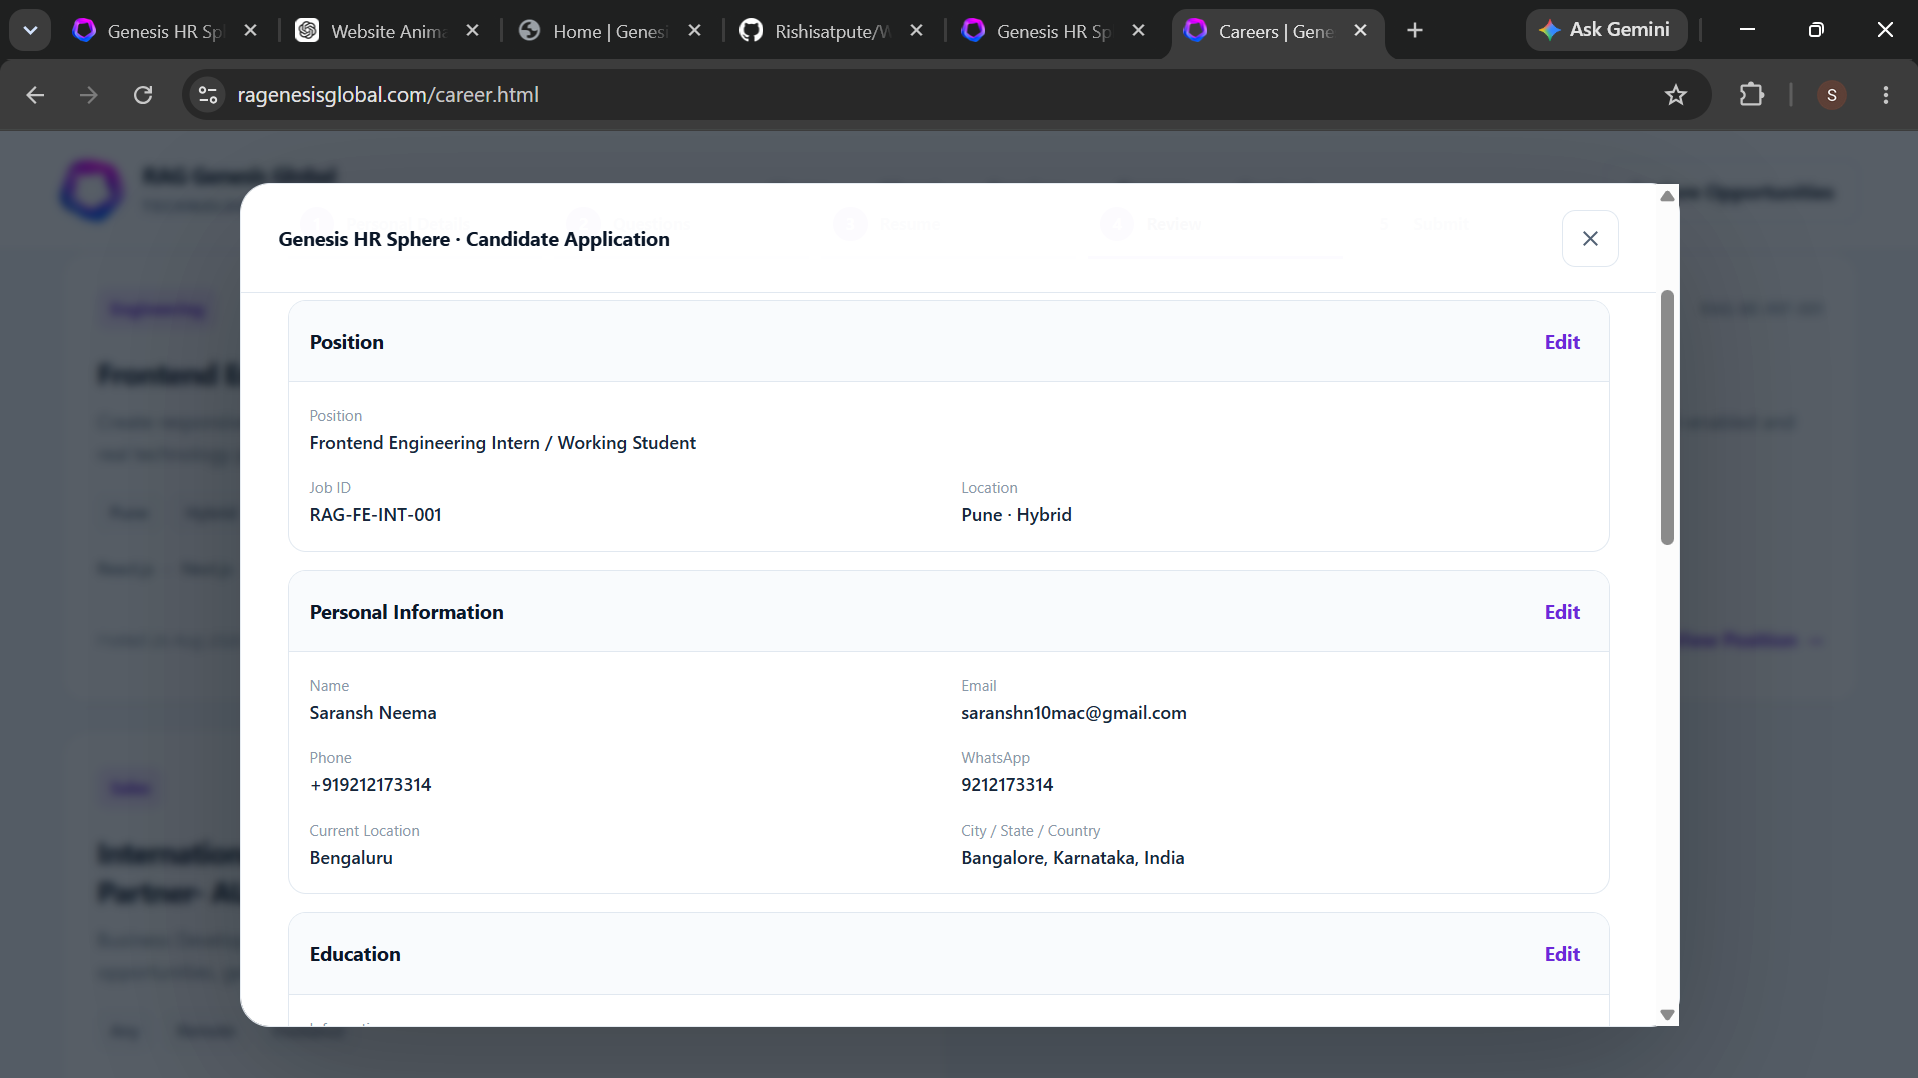Close the second Genesis HR Sp tab

click(1138, 31)
